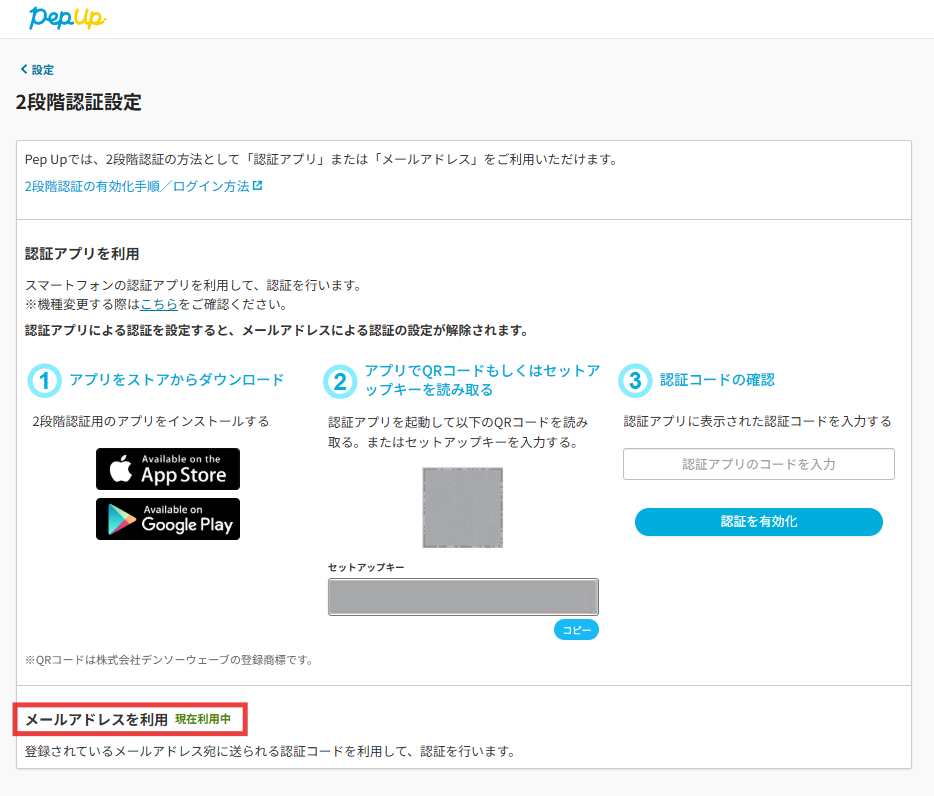Click 認証アプリを利用 heading
The width and height of the screenshot is (934, 796).
[x=82, y=254]
